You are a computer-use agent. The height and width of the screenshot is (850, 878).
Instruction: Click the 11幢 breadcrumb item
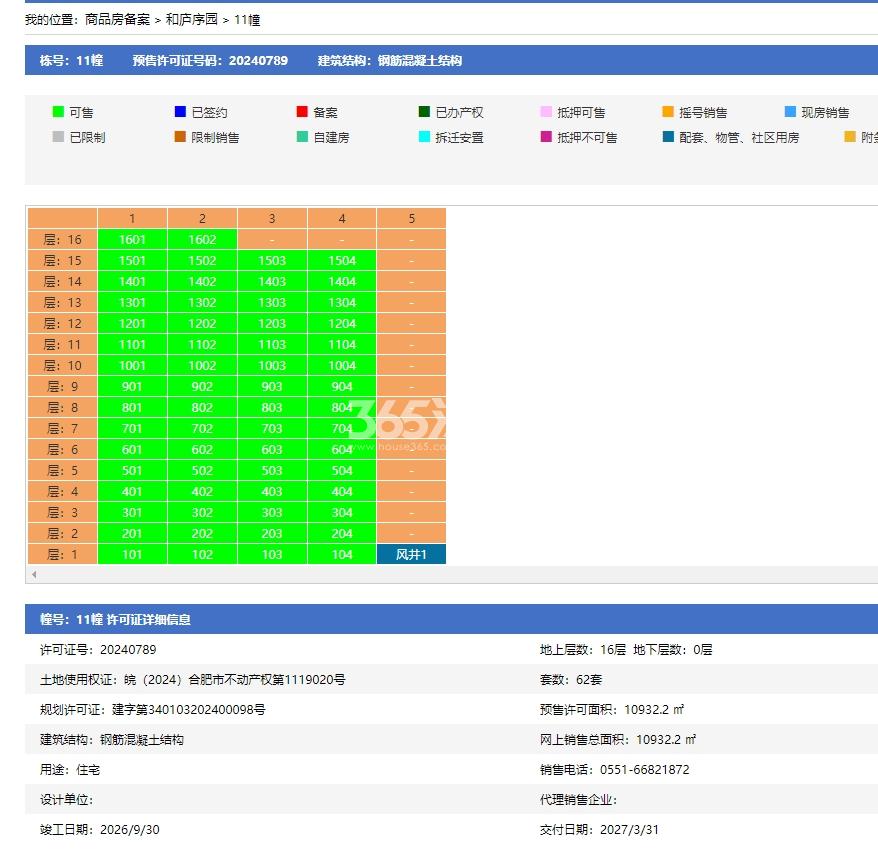(247, 20)
